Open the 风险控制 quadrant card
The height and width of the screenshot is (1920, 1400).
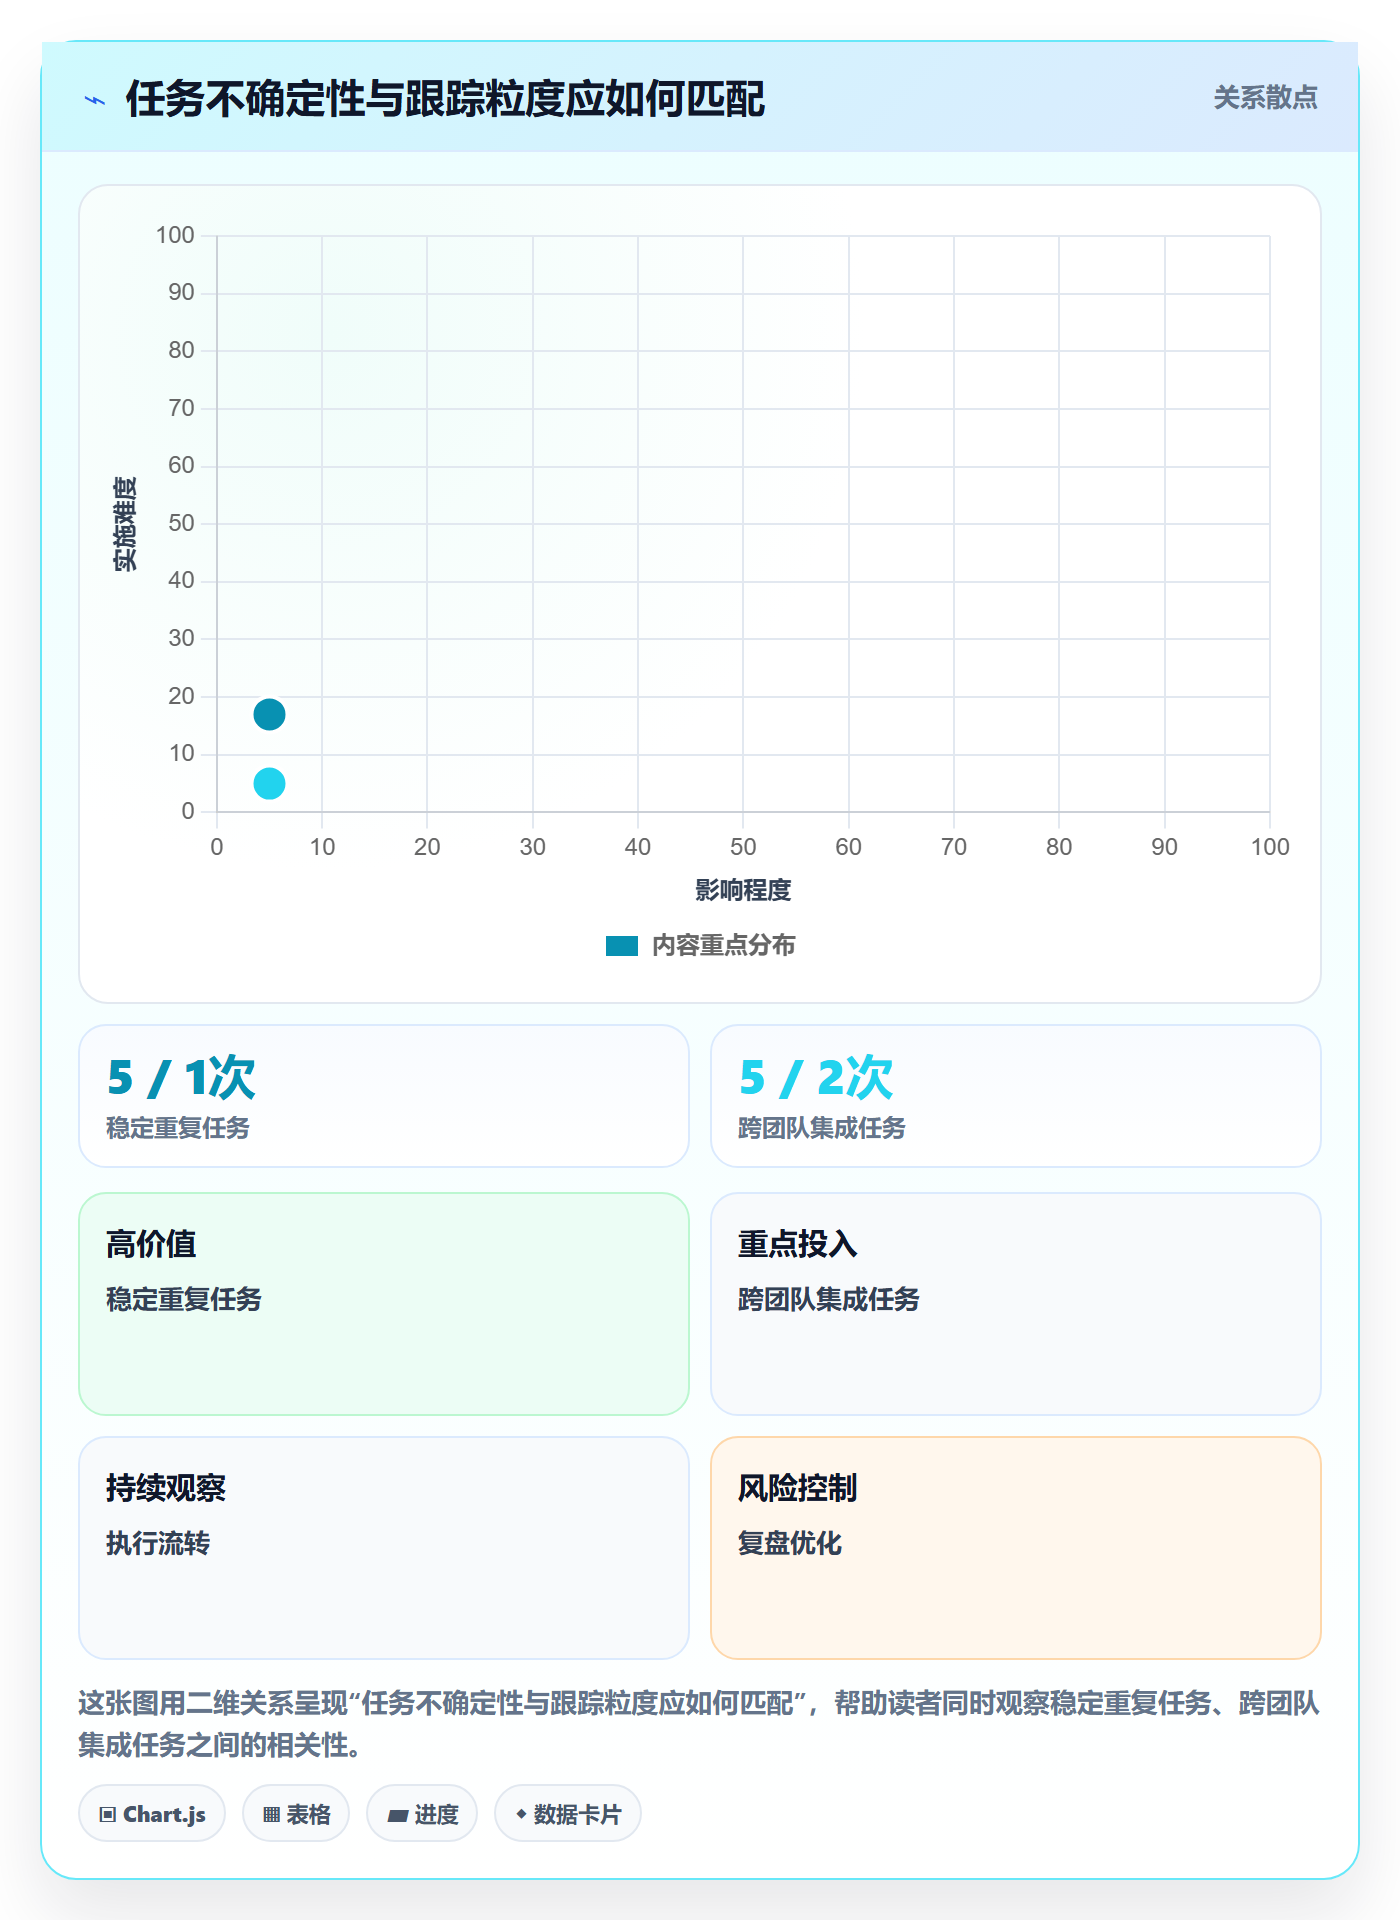click(1016, 1548)
